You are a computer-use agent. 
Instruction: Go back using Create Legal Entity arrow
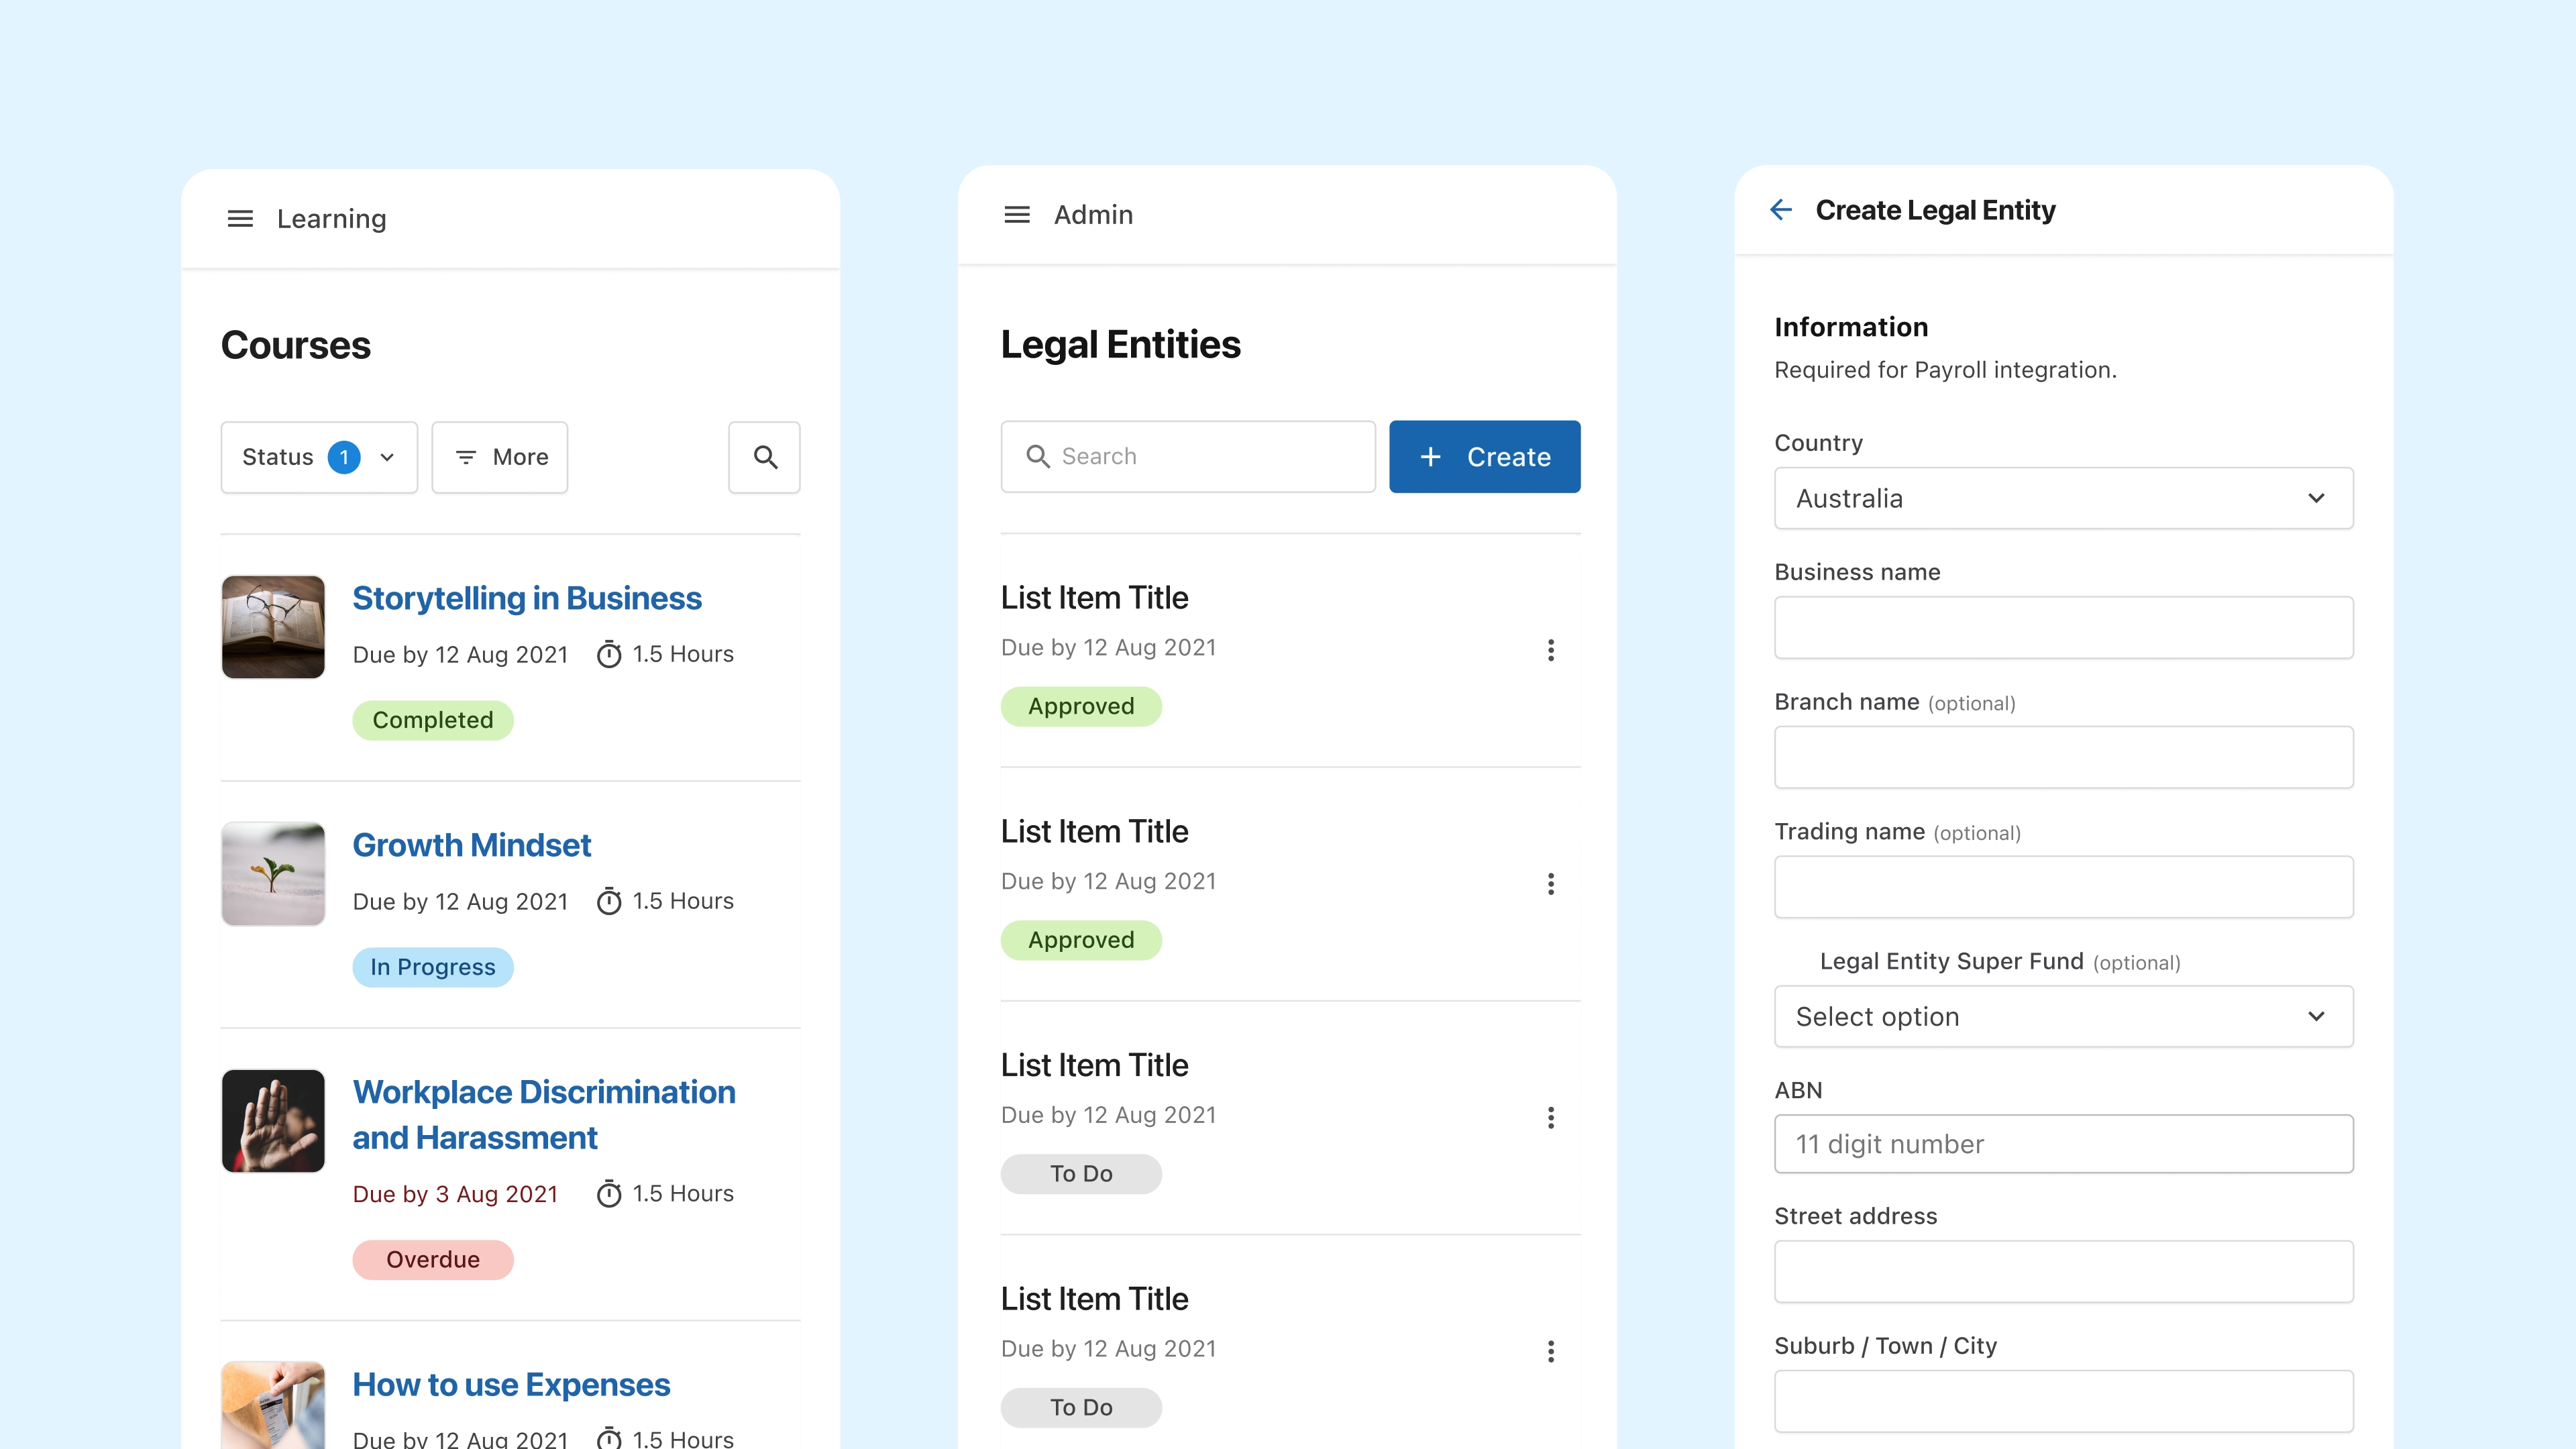point(1781,210)
